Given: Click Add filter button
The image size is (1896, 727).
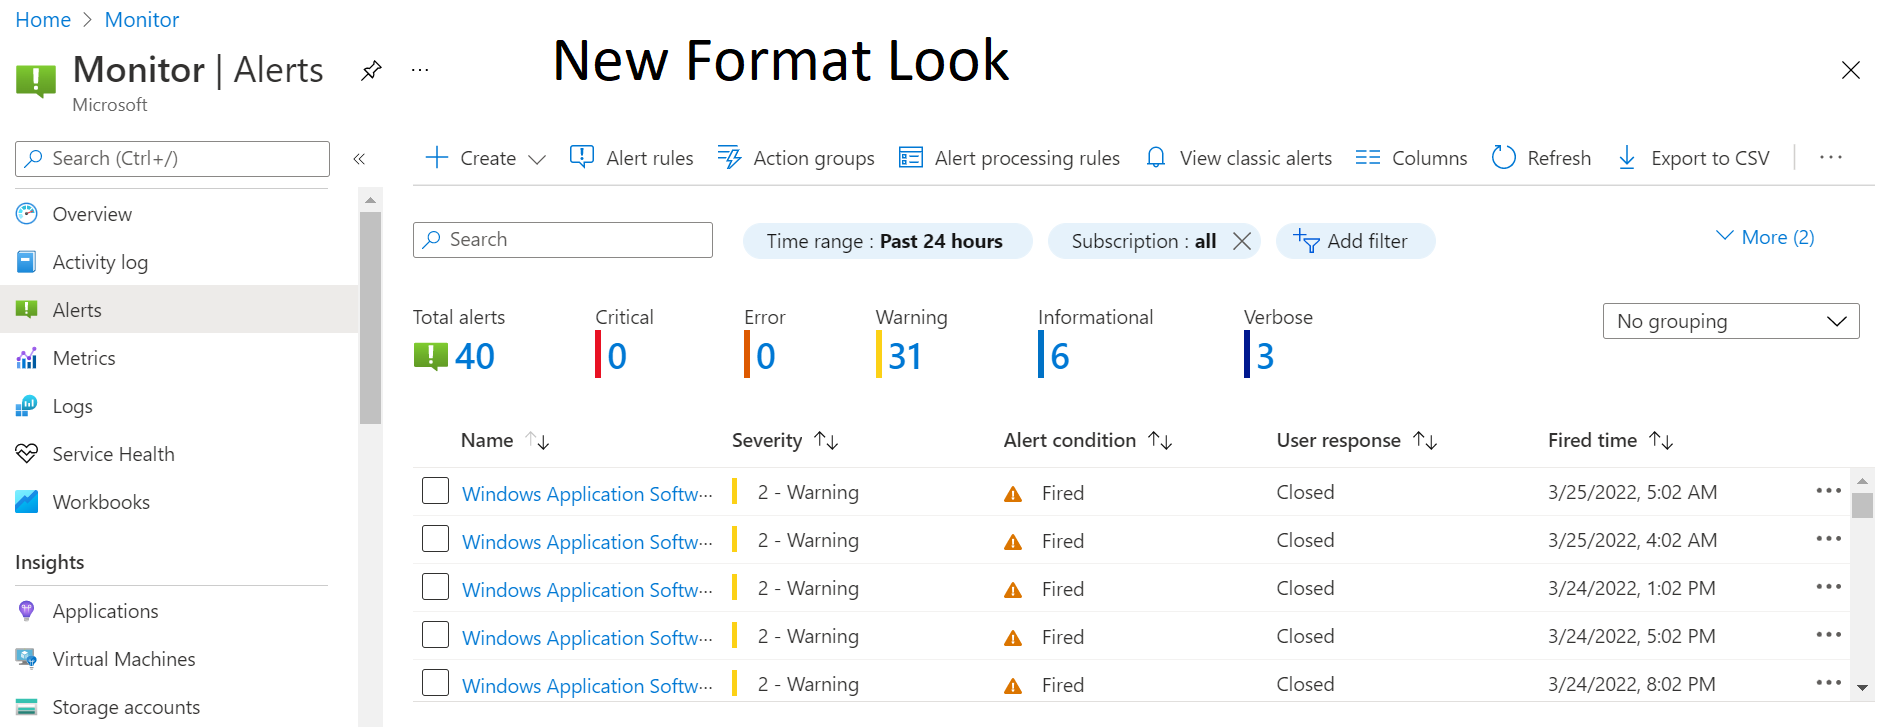Looking at the screenshot, I should [1355, 241].
